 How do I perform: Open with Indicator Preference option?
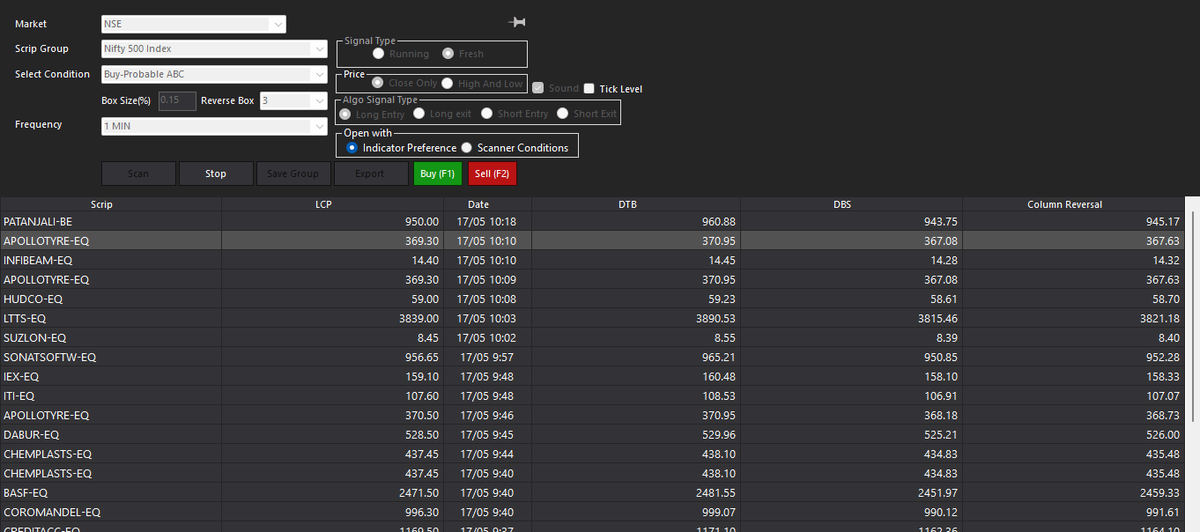click(x=352, y=148)
